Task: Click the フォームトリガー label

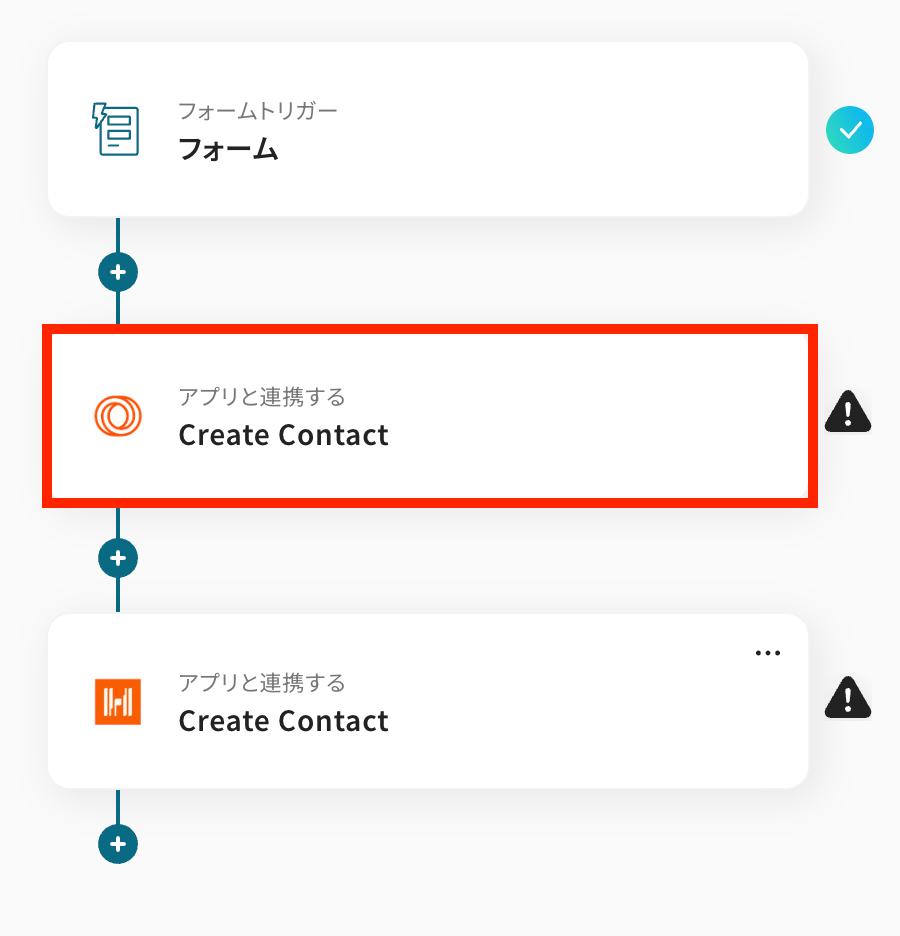Action: click(x=258, y=111)
